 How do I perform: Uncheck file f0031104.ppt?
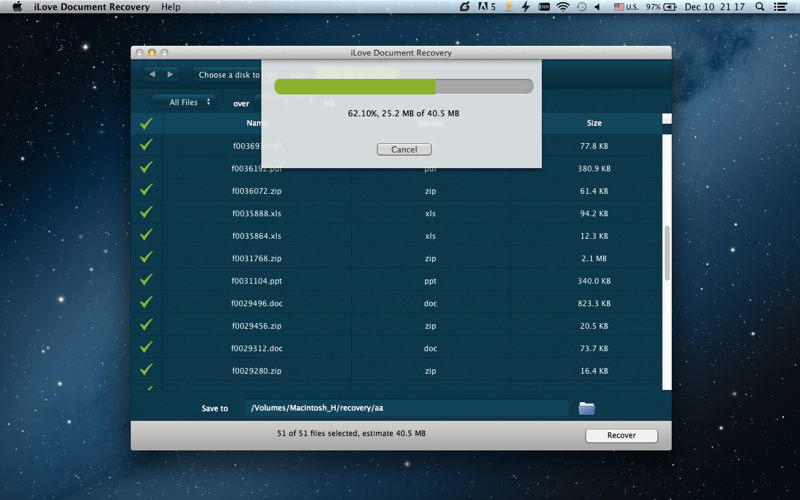tap(146, 280)
